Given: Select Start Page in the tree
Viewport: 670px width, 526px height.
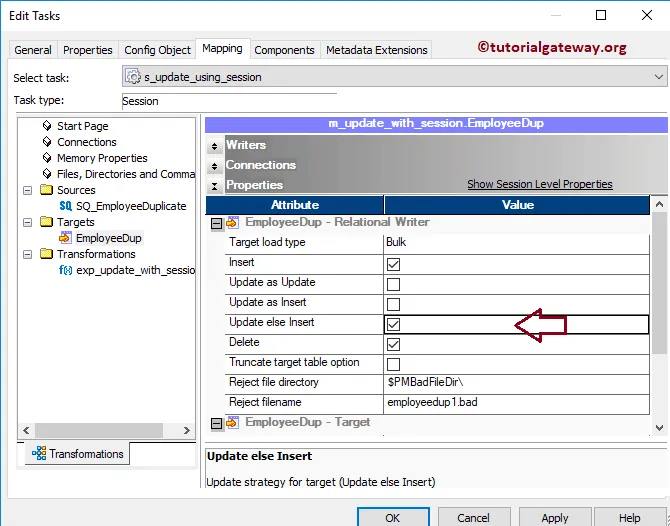Looking at the screenshot, I should 82,126.
